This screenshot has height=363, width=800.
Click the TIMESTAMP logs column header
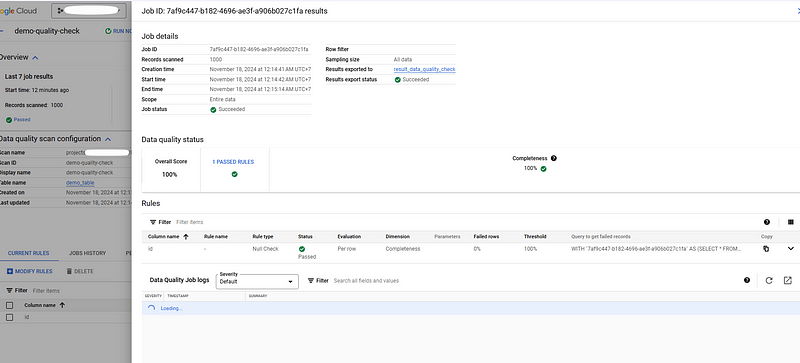click(x=178, y=296)
